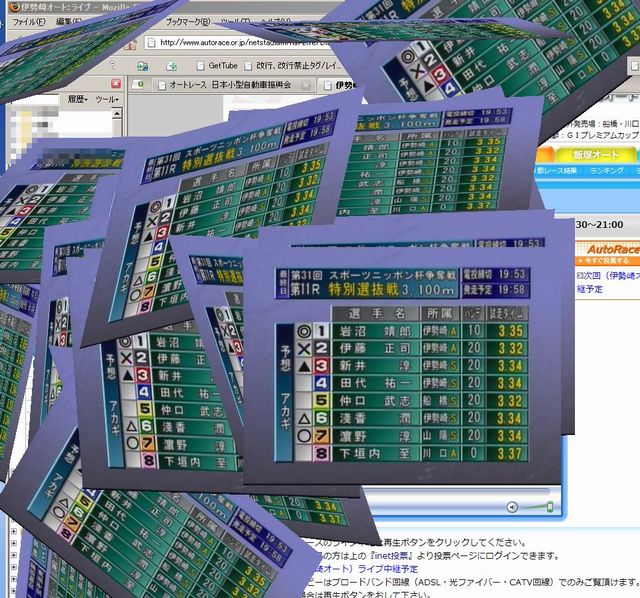Click the Firefox logo in the title bar

click(14, 7)
